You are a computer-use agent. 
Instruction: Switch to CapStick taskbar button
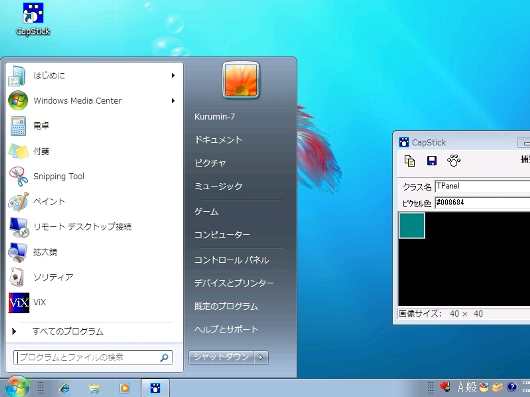click(x=155, y=388)
